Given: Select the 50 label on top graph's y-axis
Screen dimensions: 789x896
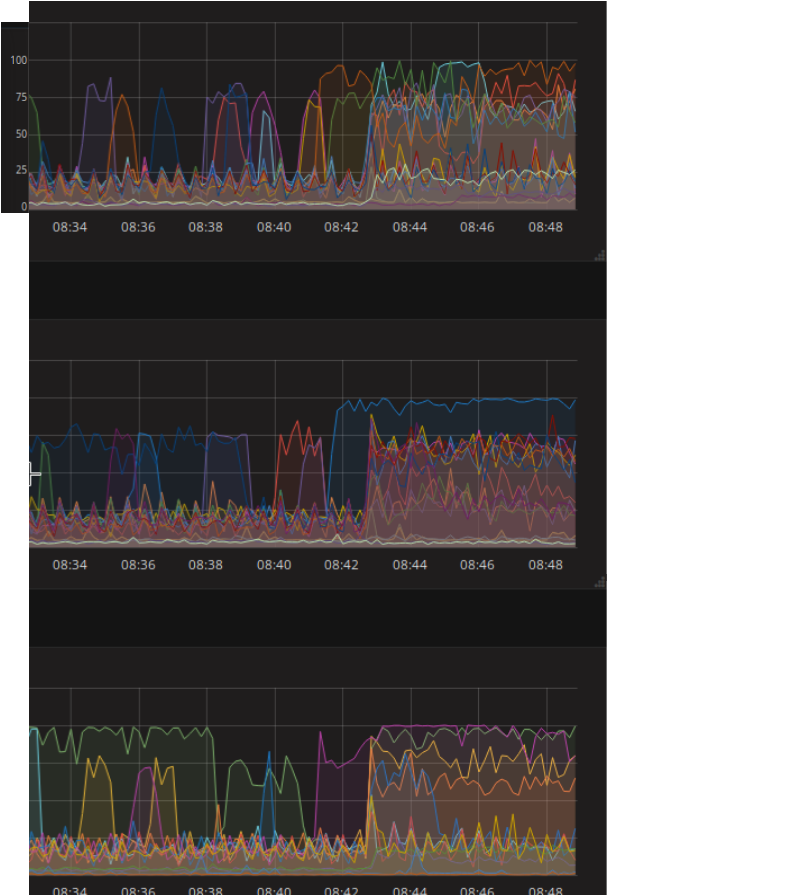Looking at the screenshot, I should (20, 133).
